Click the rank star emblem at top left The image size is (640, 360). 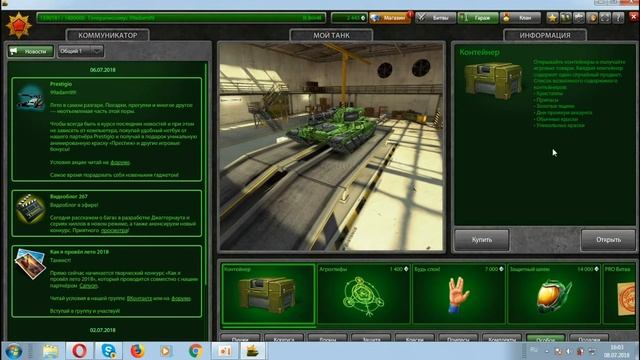(18, 26)
